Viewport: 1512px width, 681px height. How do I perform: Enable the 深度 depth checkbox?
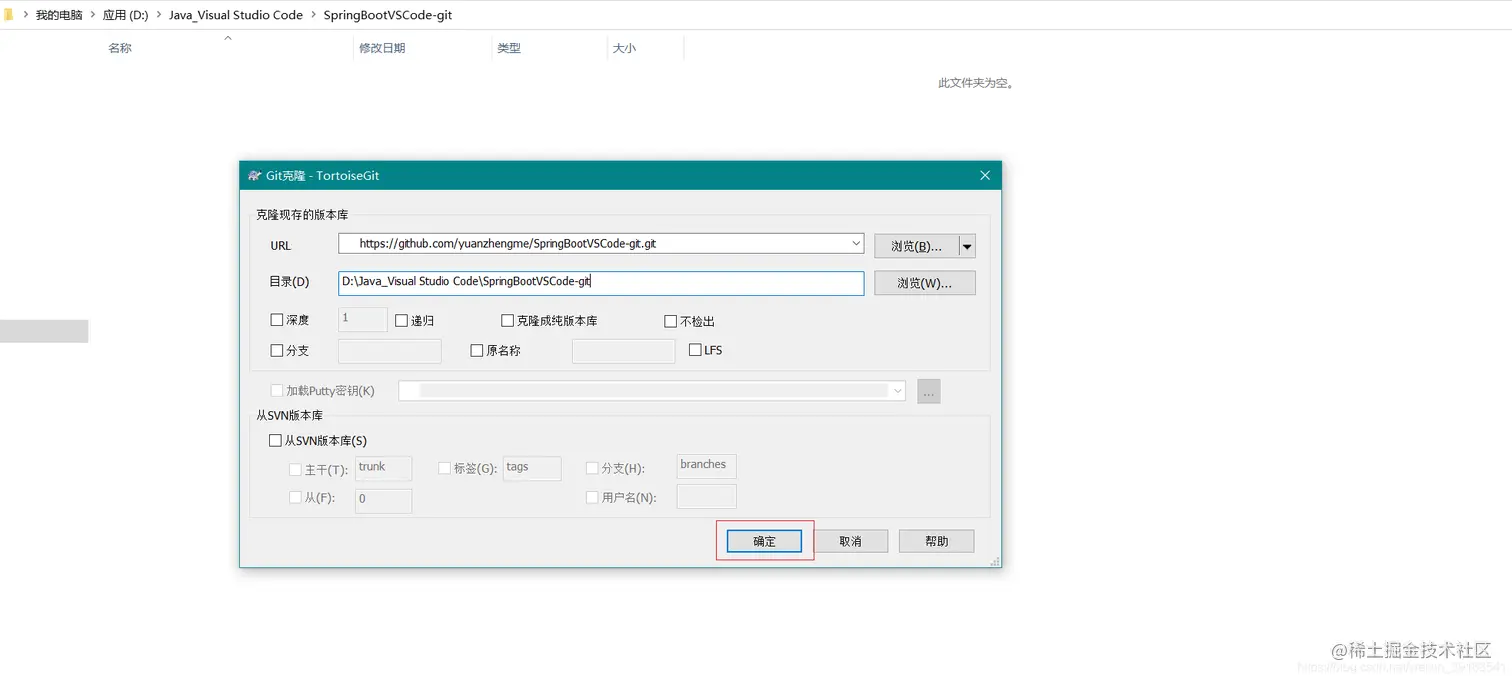[x=277, y=320]
